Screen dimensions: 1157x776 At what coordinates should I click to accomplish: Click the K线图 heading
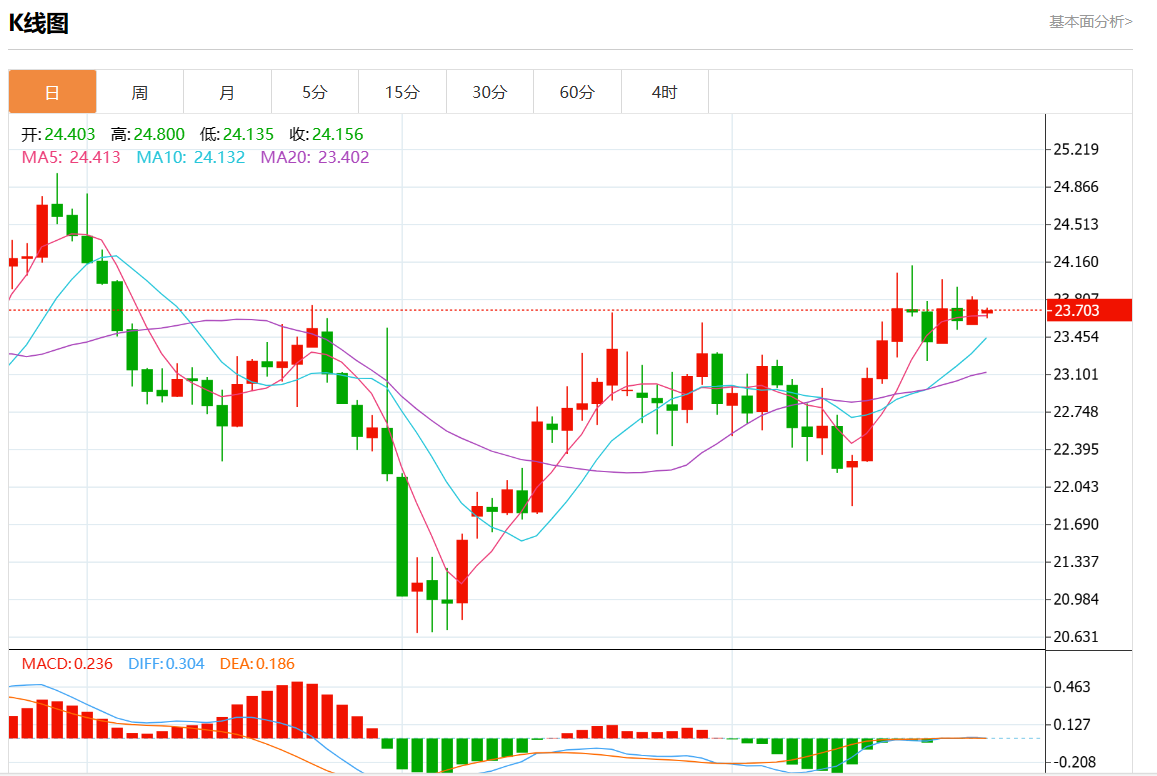point(38,24)
